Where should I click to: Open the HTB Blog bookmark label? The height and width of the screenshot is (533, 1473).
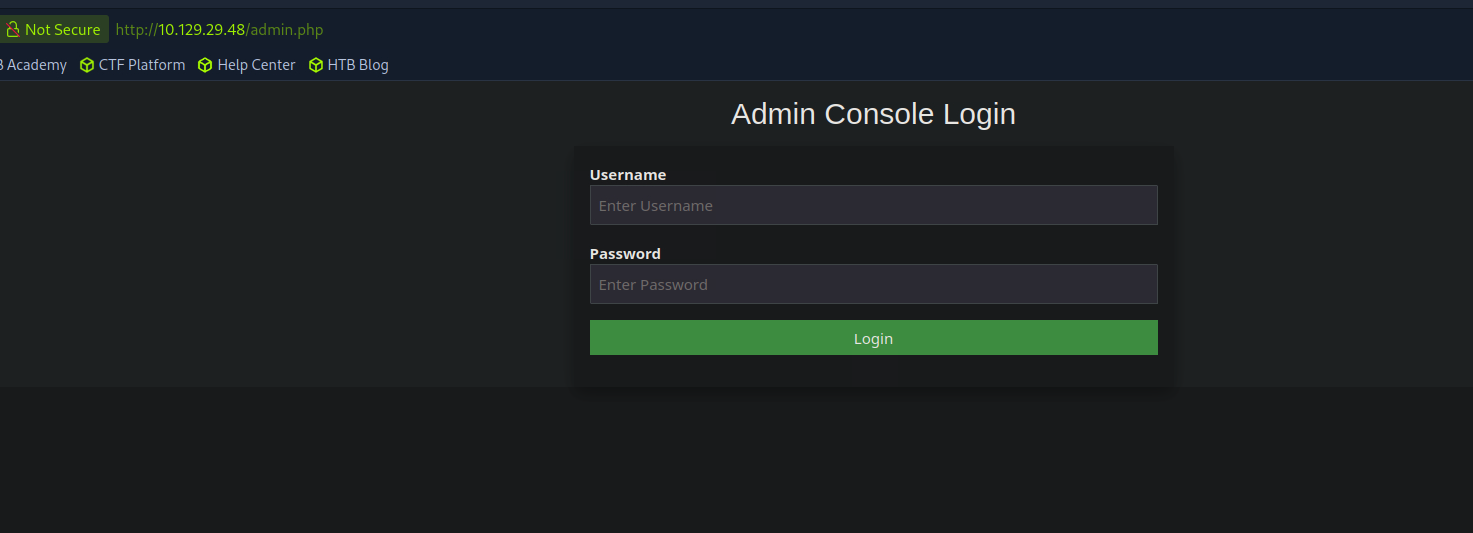pos(358,65)
